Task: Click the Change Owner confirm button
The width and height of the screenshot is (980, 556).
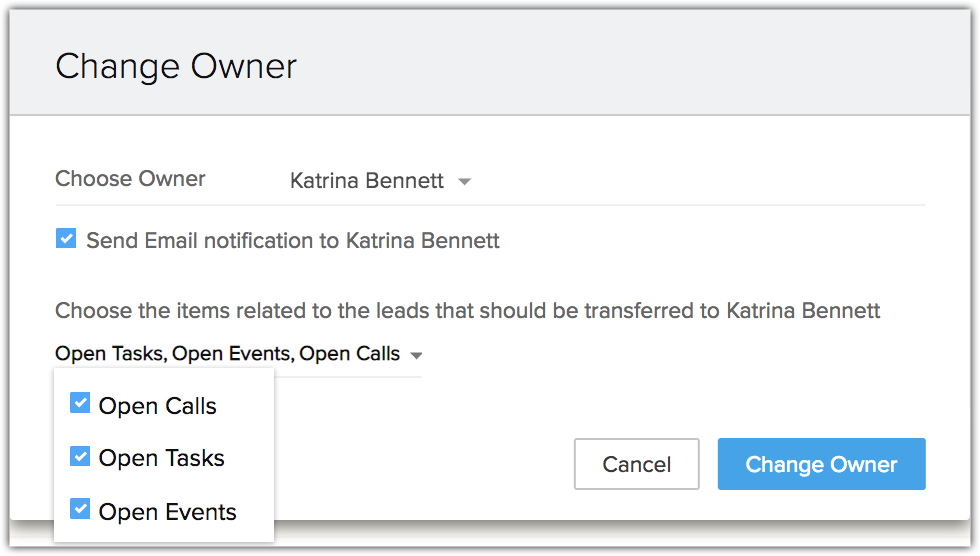Action: point(821,464)
